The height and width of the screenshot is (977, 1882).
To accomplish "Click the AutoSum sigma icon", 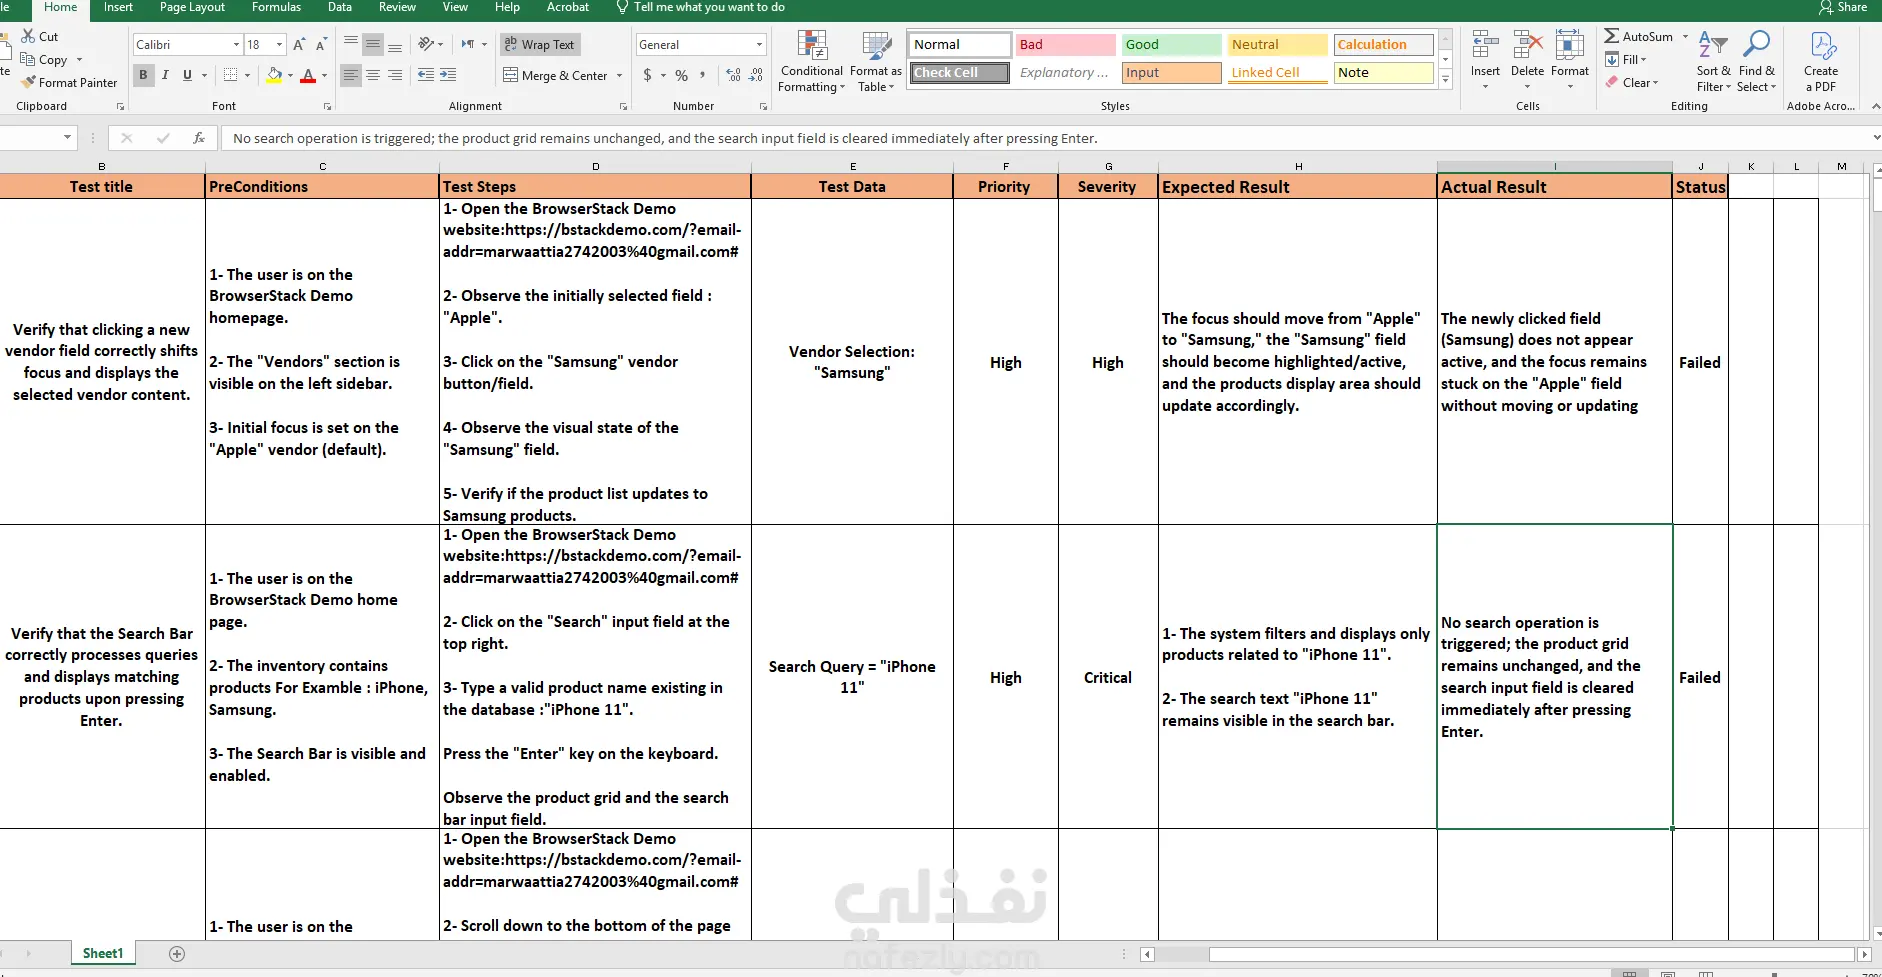I will pos(1612,36).
